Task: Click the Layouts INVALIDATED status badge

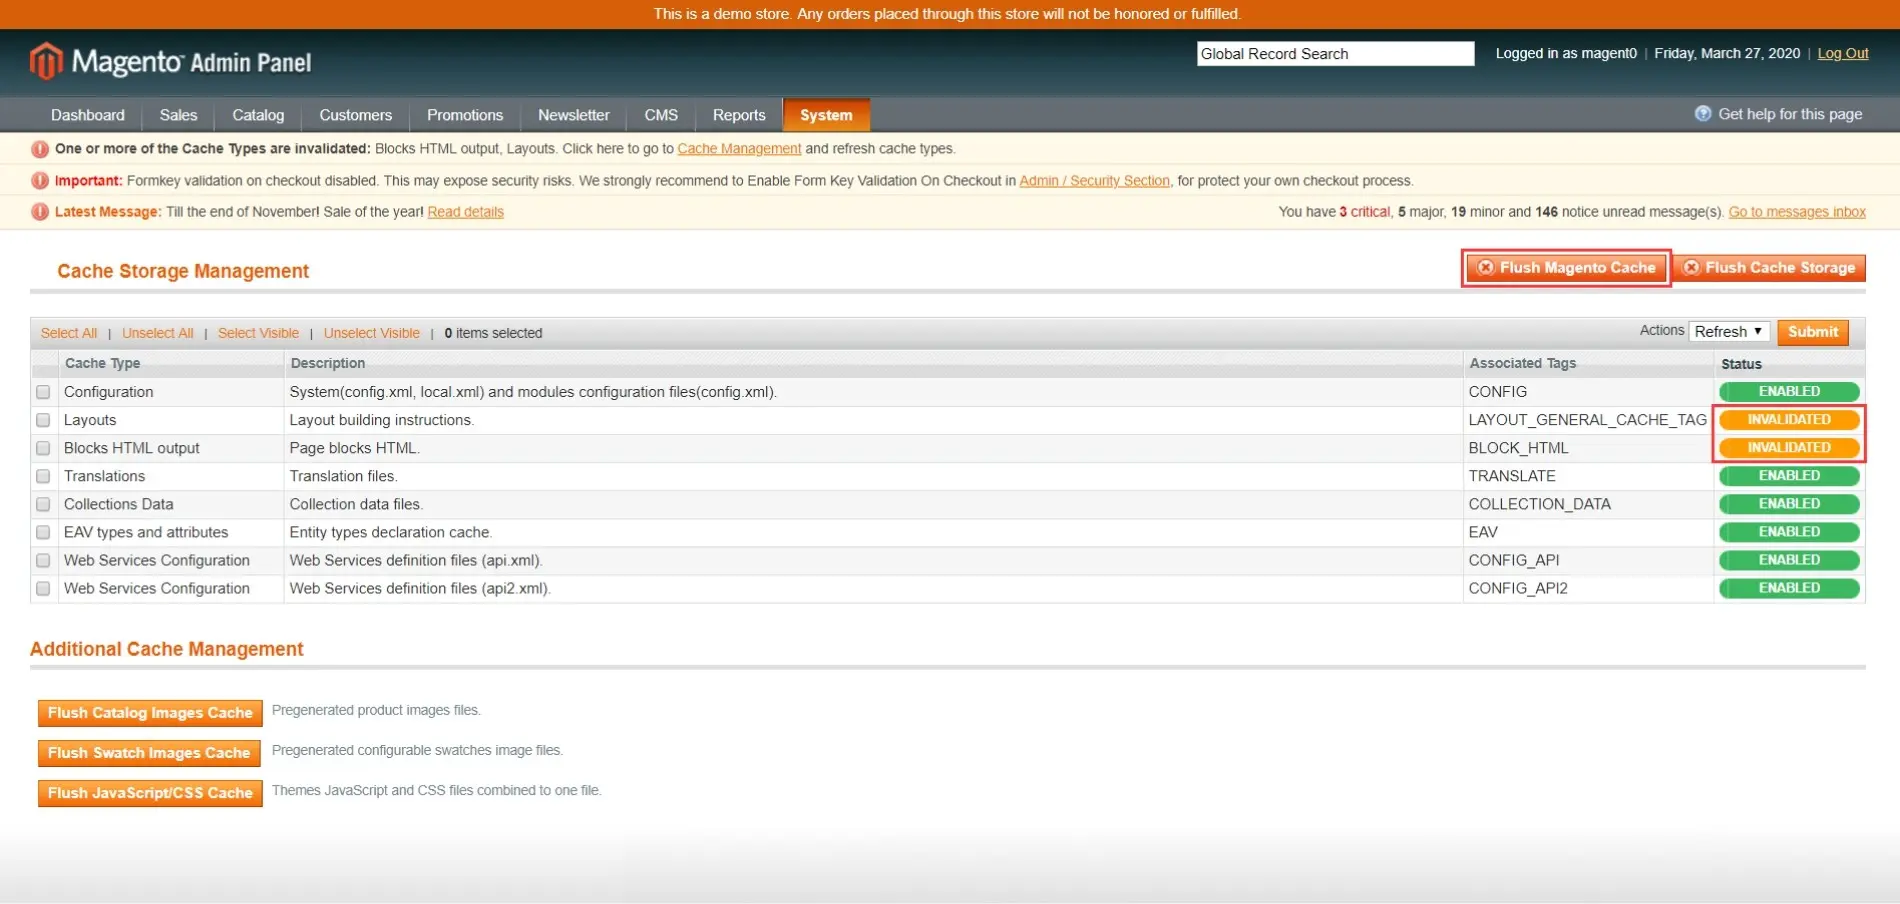Action: [1789, 420]
